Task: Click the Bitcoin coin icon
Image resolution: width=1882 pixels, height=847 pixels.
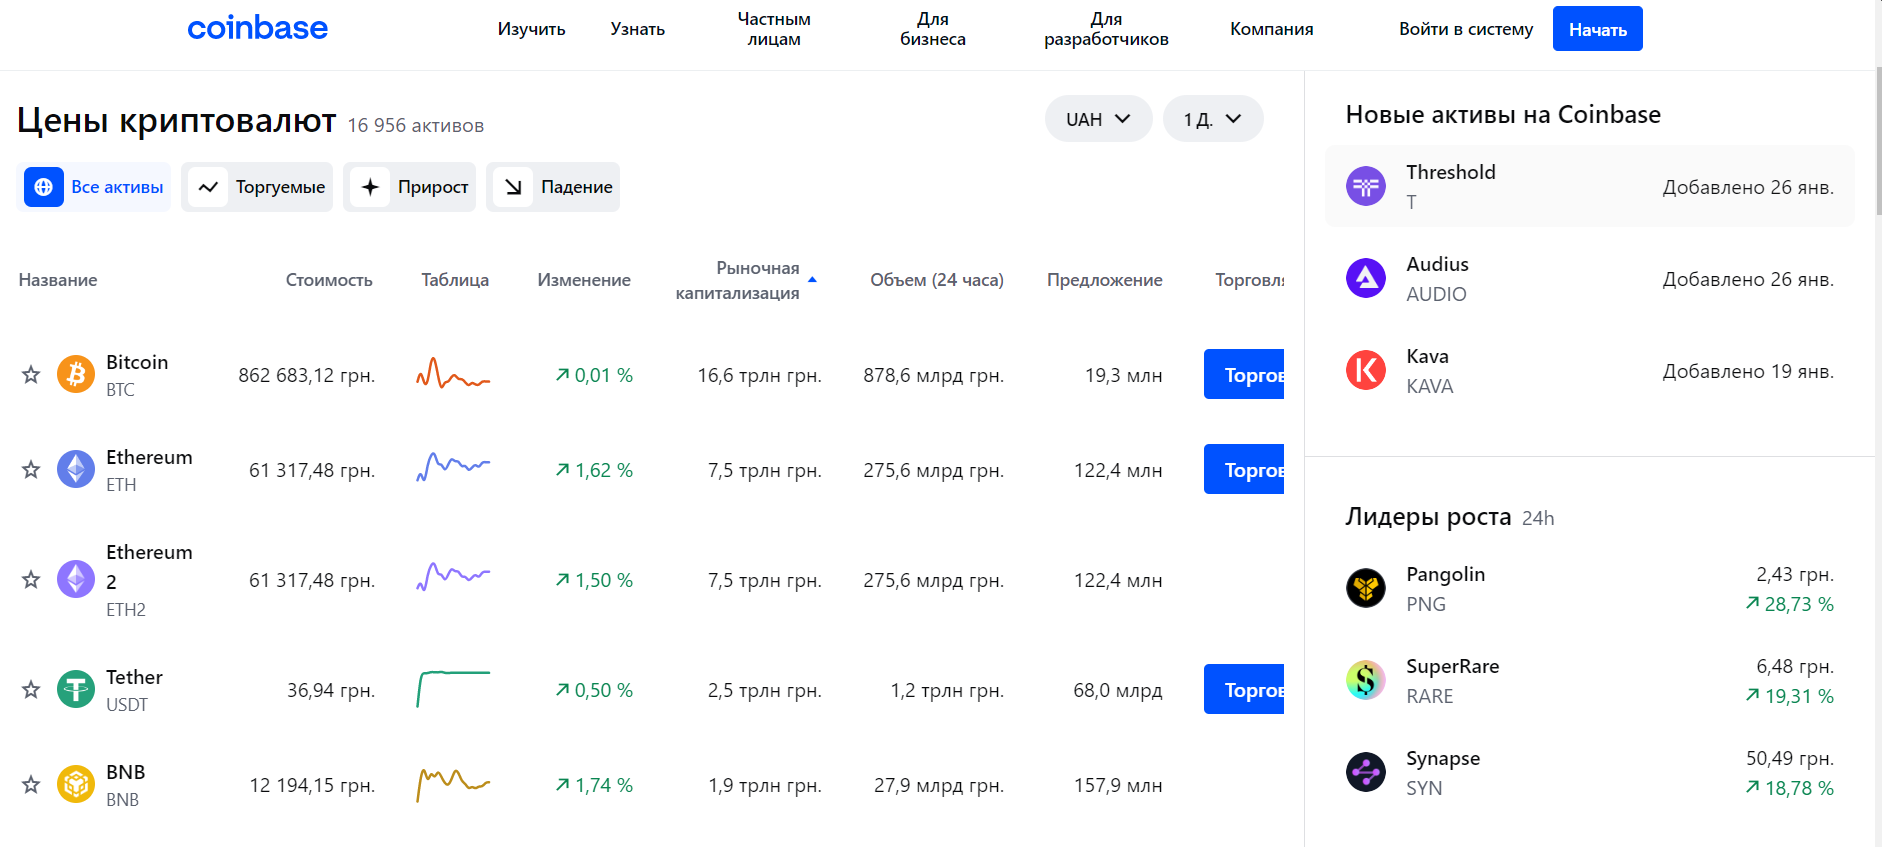Action: [76, 375]
